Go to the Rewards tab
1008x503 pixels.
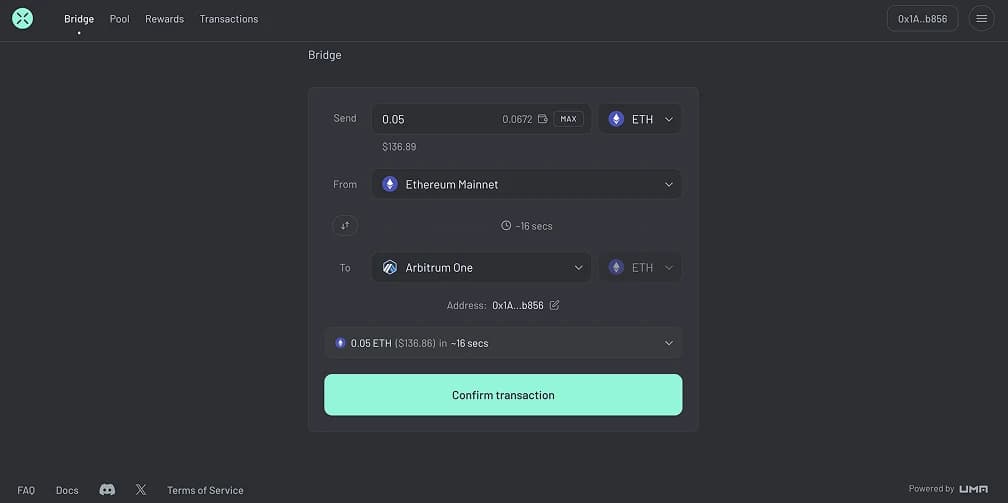tap(165, 19)
